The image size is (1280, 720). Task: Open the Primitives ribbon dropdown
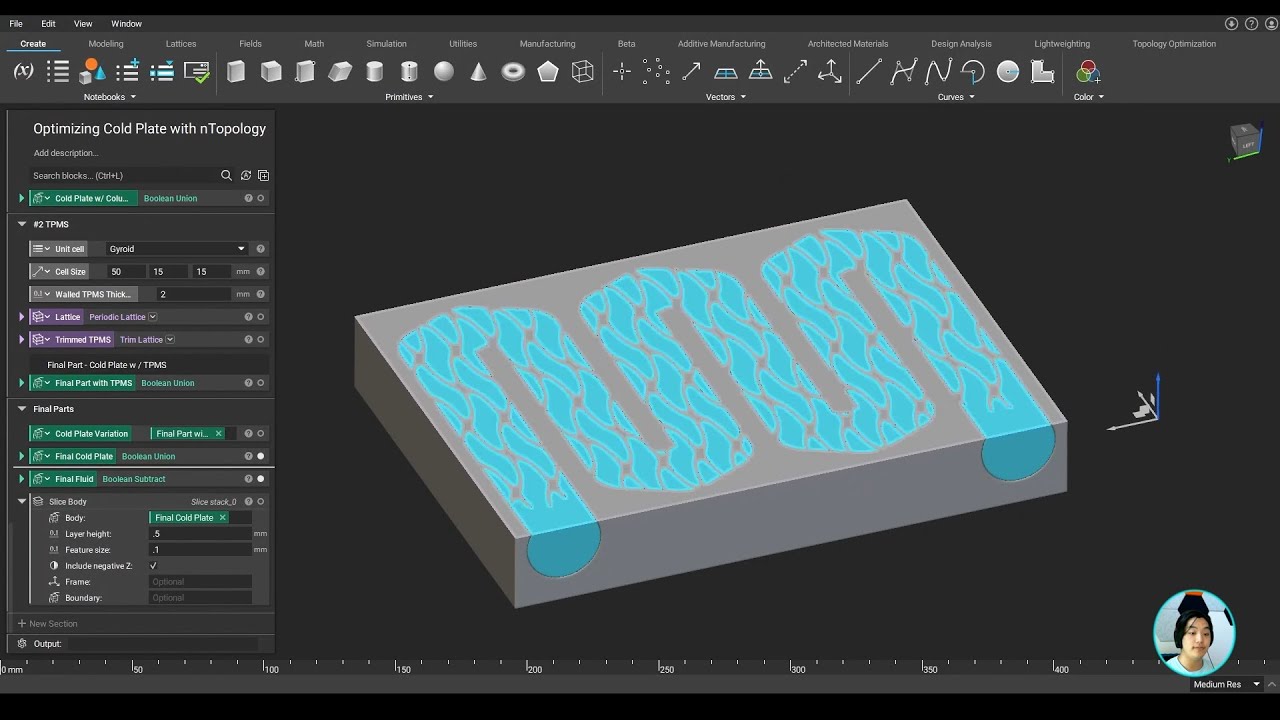409,97
